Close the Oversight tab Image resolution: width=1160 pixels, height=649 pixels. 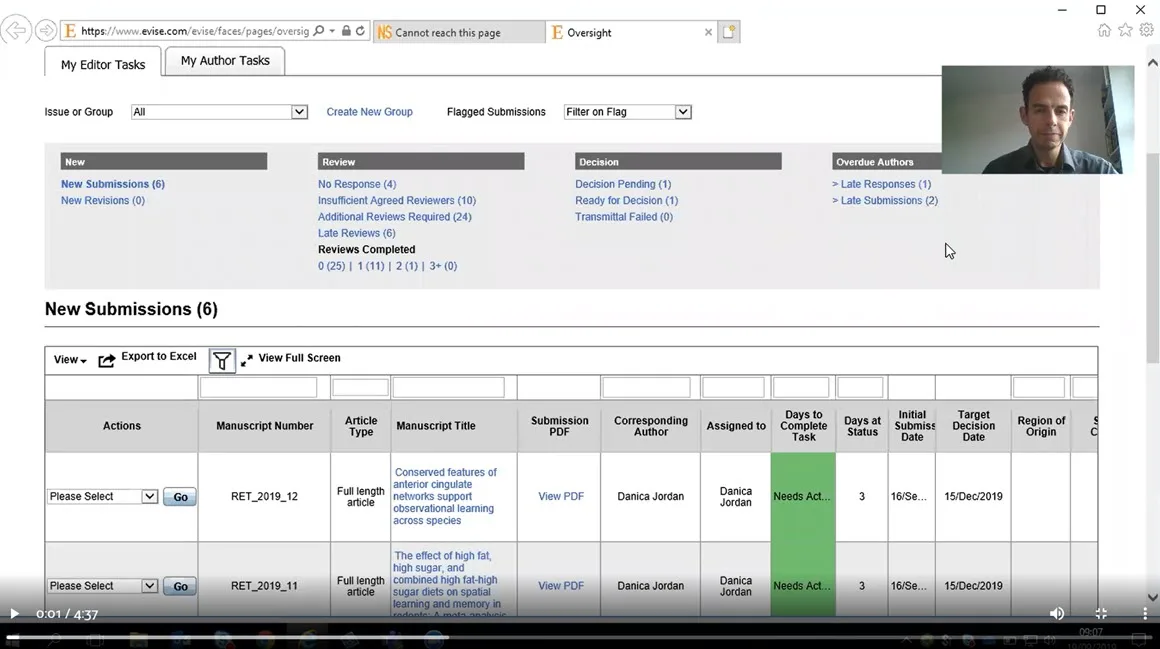pyautogui.click(x=708, y=33)
